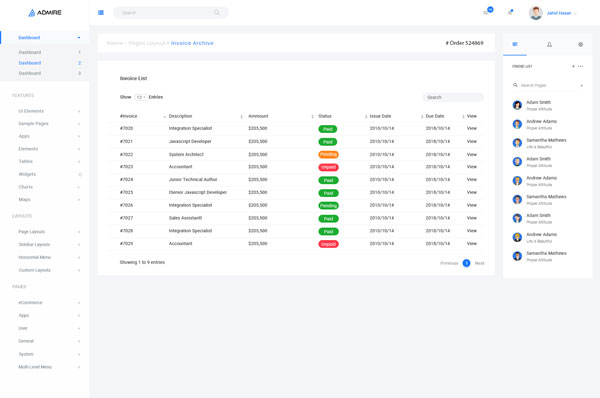The width and height of the screenshot is (600, 398).
Task: View invoice #7022
Action: click(472, 155)
